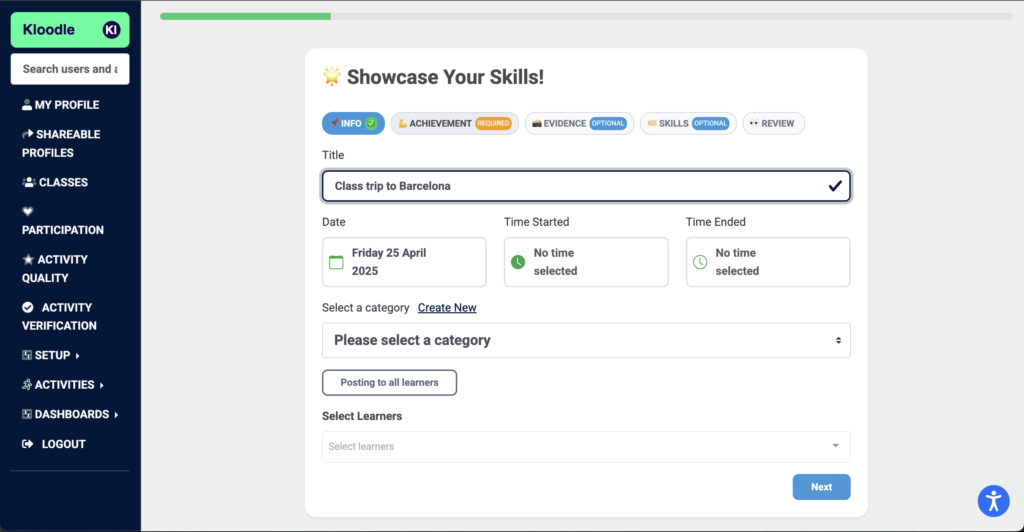1024x532 pixels.
Task: Expand the Setup submenu
Action: tap(51, 355)
